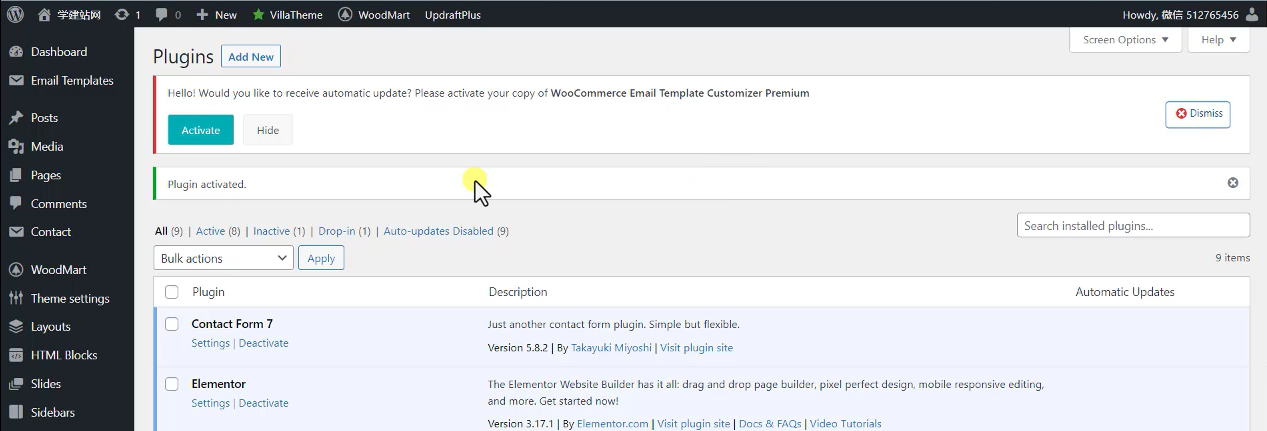Open Posts pushpin icon in sidebar
Viewport: 1267px width, 431px height.
click(x=16, y=118)
